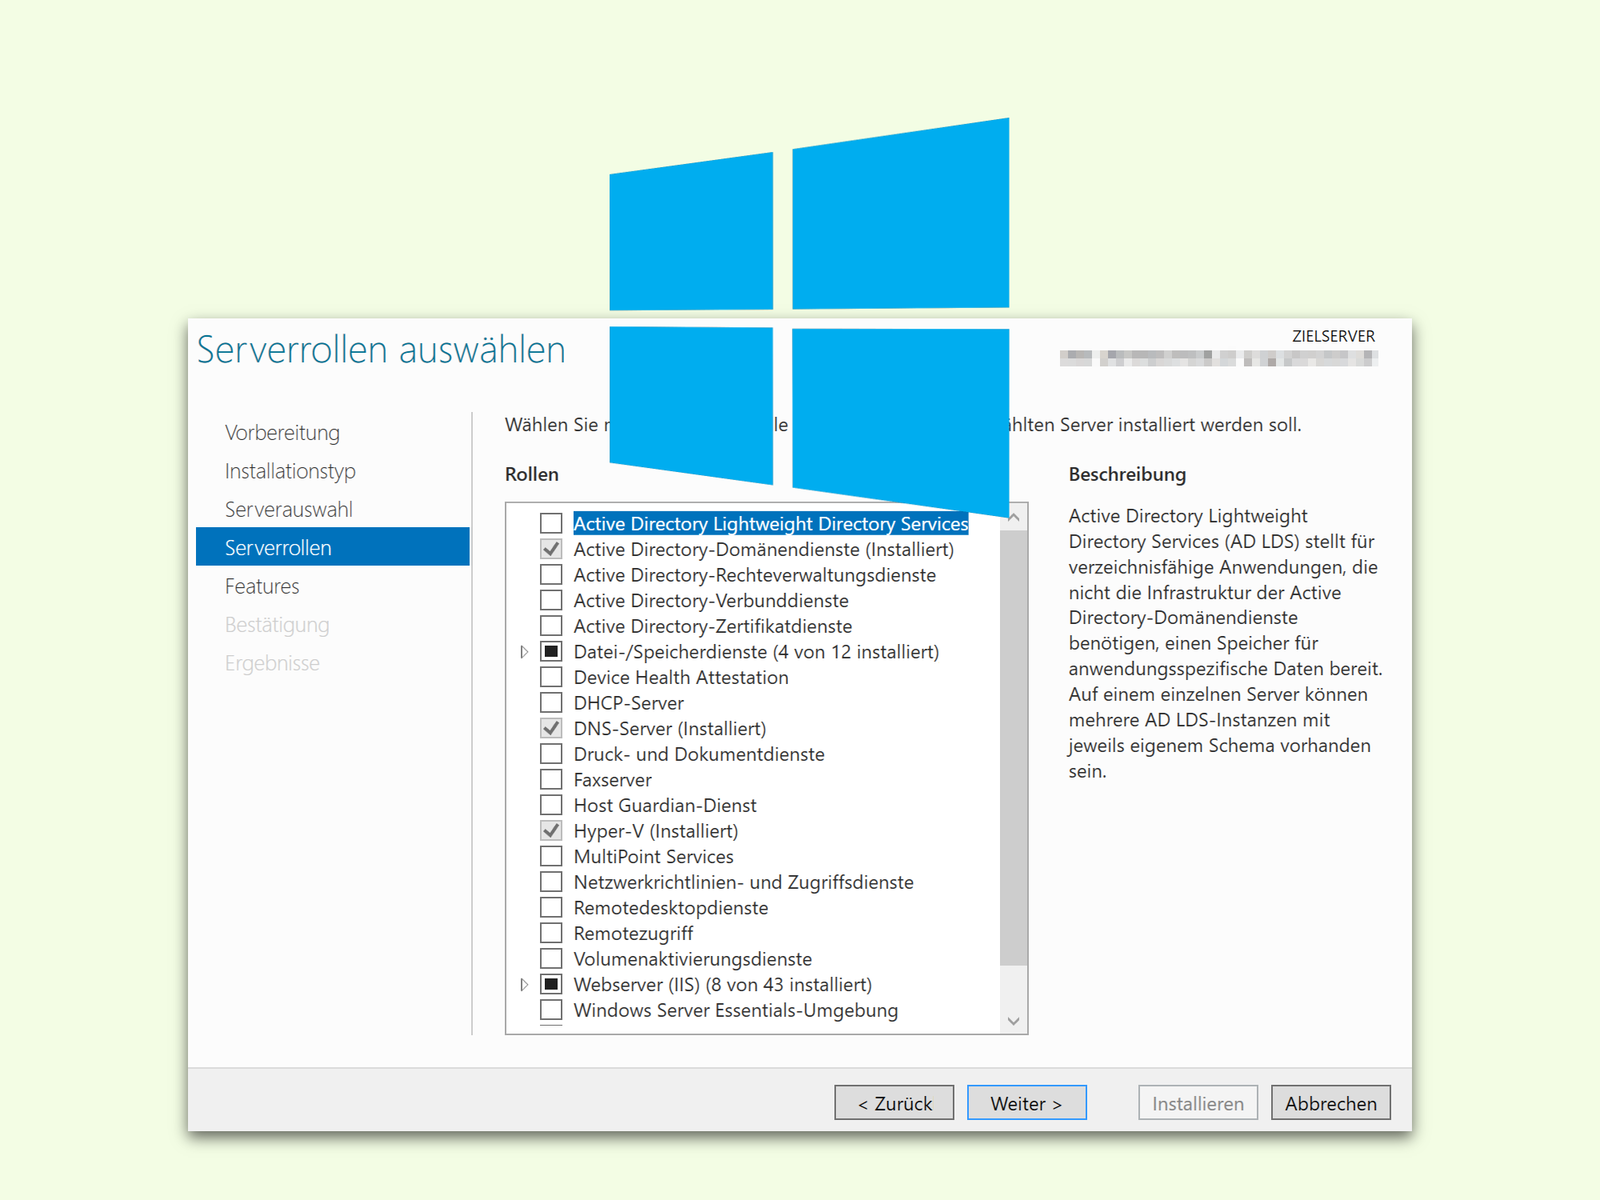Select Active Directory-Rechteverwaltungsdienste row text
Screen dimensions: 1600x1200
coord(755,575)
